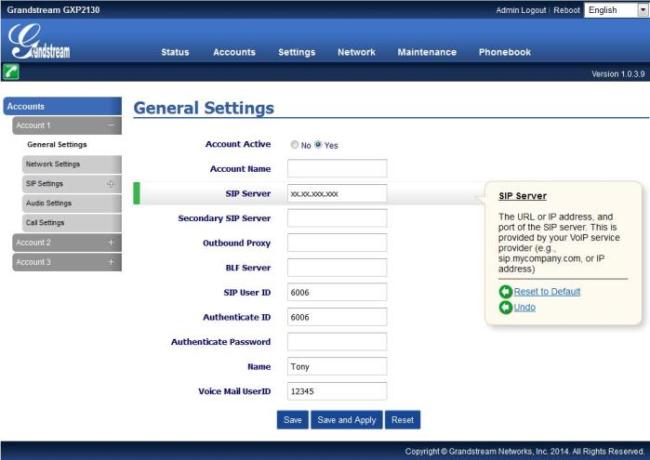This screenshot has height=460, width=650.
Task: Click the Accounts sidebar header
Action: tap(63, 107)
